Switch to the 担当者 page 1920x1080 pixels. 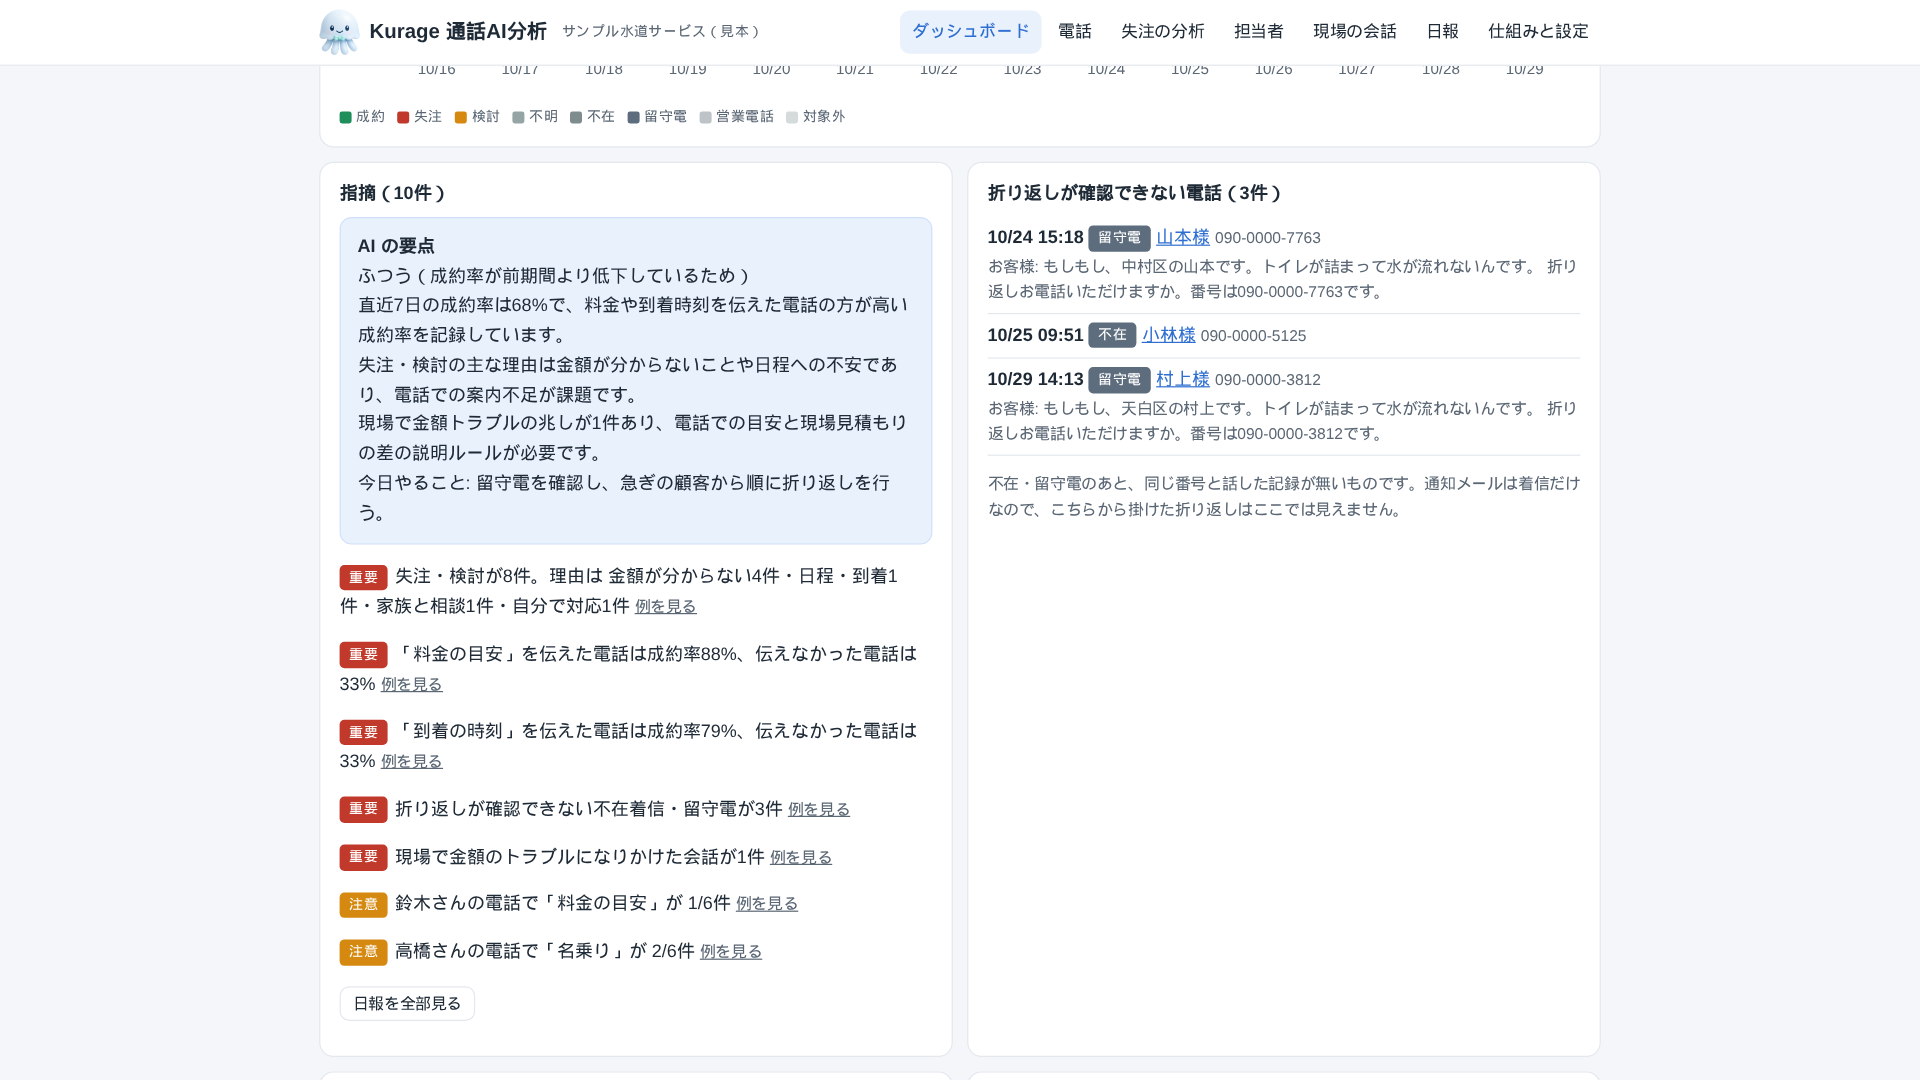(1258, 32)
